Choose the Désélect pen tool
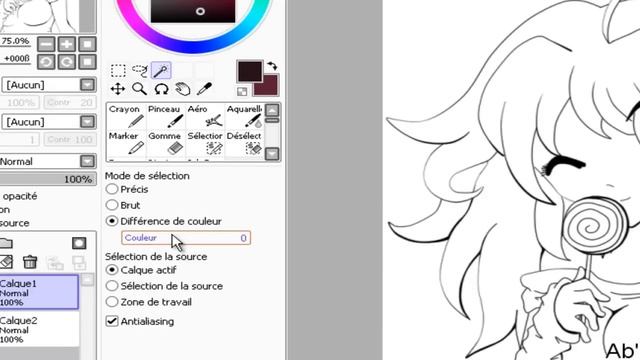 click(244, 143)
